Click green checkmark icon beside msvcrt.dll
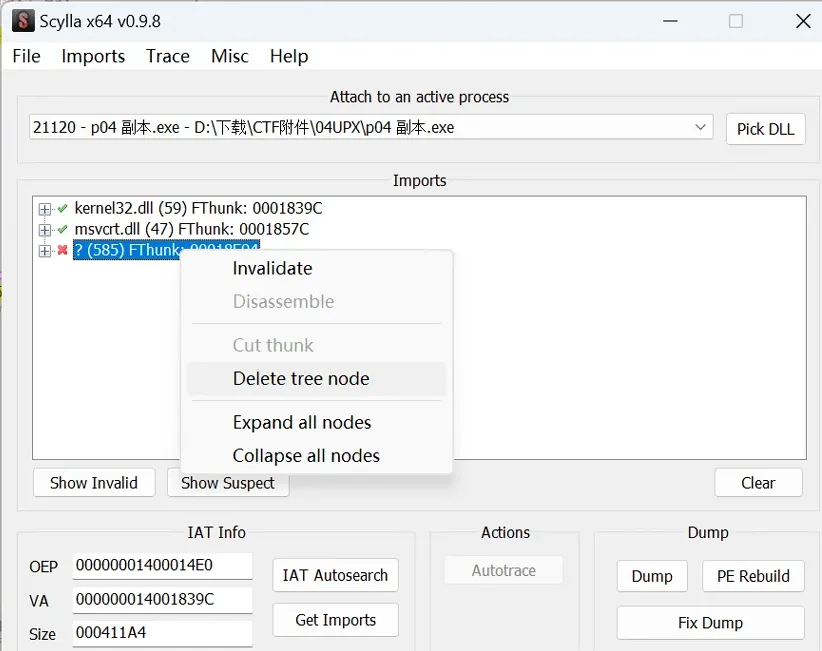Viewport: 822px width, 651px height. pos(63,230)
